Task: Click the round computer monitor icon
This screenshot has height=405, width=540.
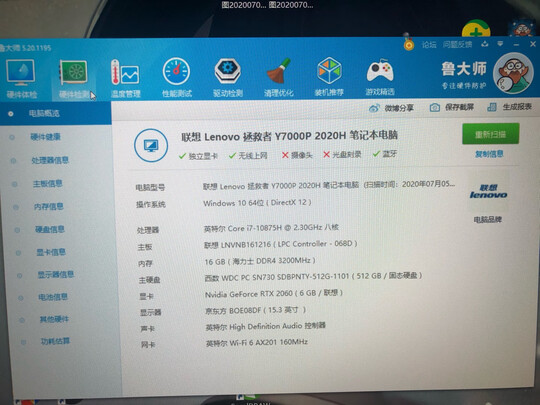Action: [x=151, y=145]
